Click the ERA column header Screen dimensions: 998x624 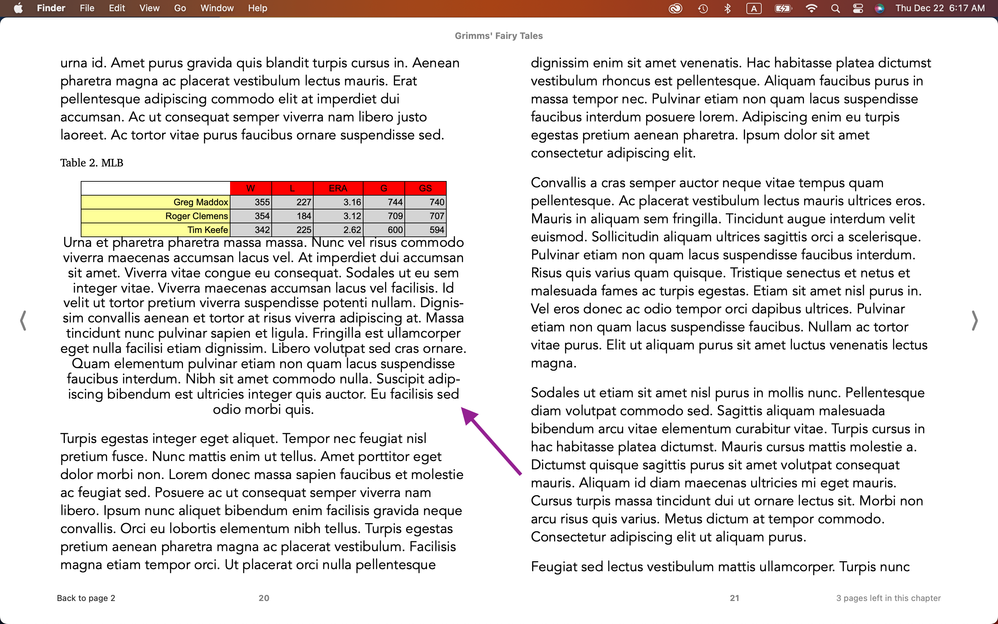(338, 188)
